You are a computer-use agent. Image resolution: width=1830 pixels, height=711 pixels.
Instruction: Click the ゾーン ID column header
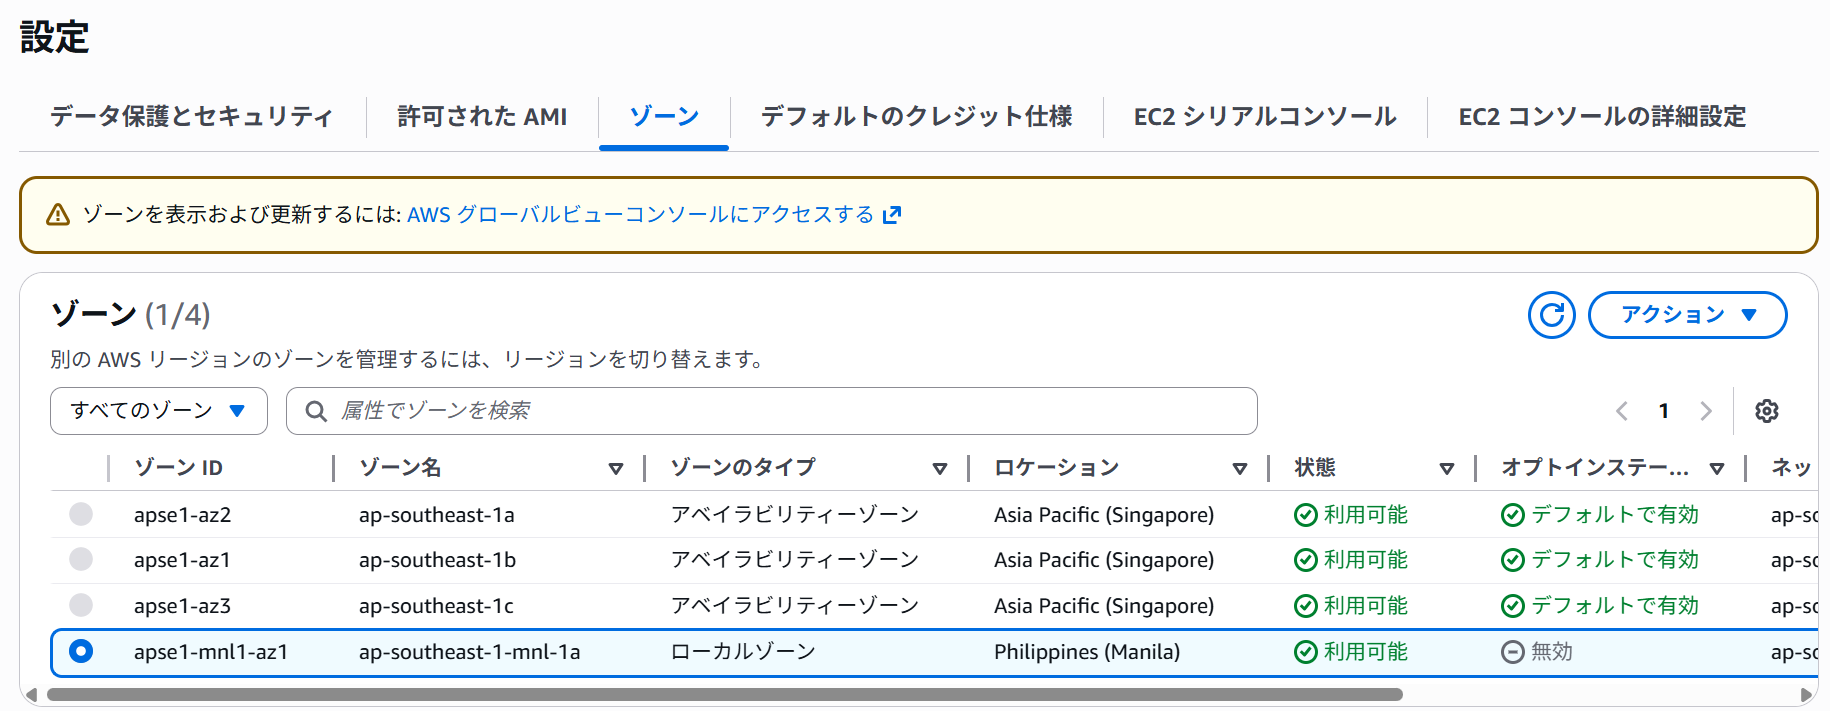coord(179,468)
